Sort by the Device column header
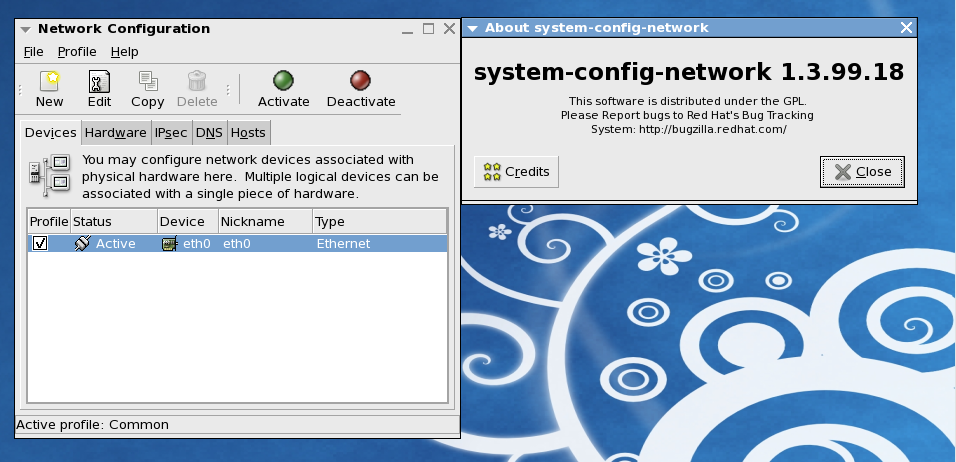The height and width of the screenshot is (462, 956). [x=188, y=222]
